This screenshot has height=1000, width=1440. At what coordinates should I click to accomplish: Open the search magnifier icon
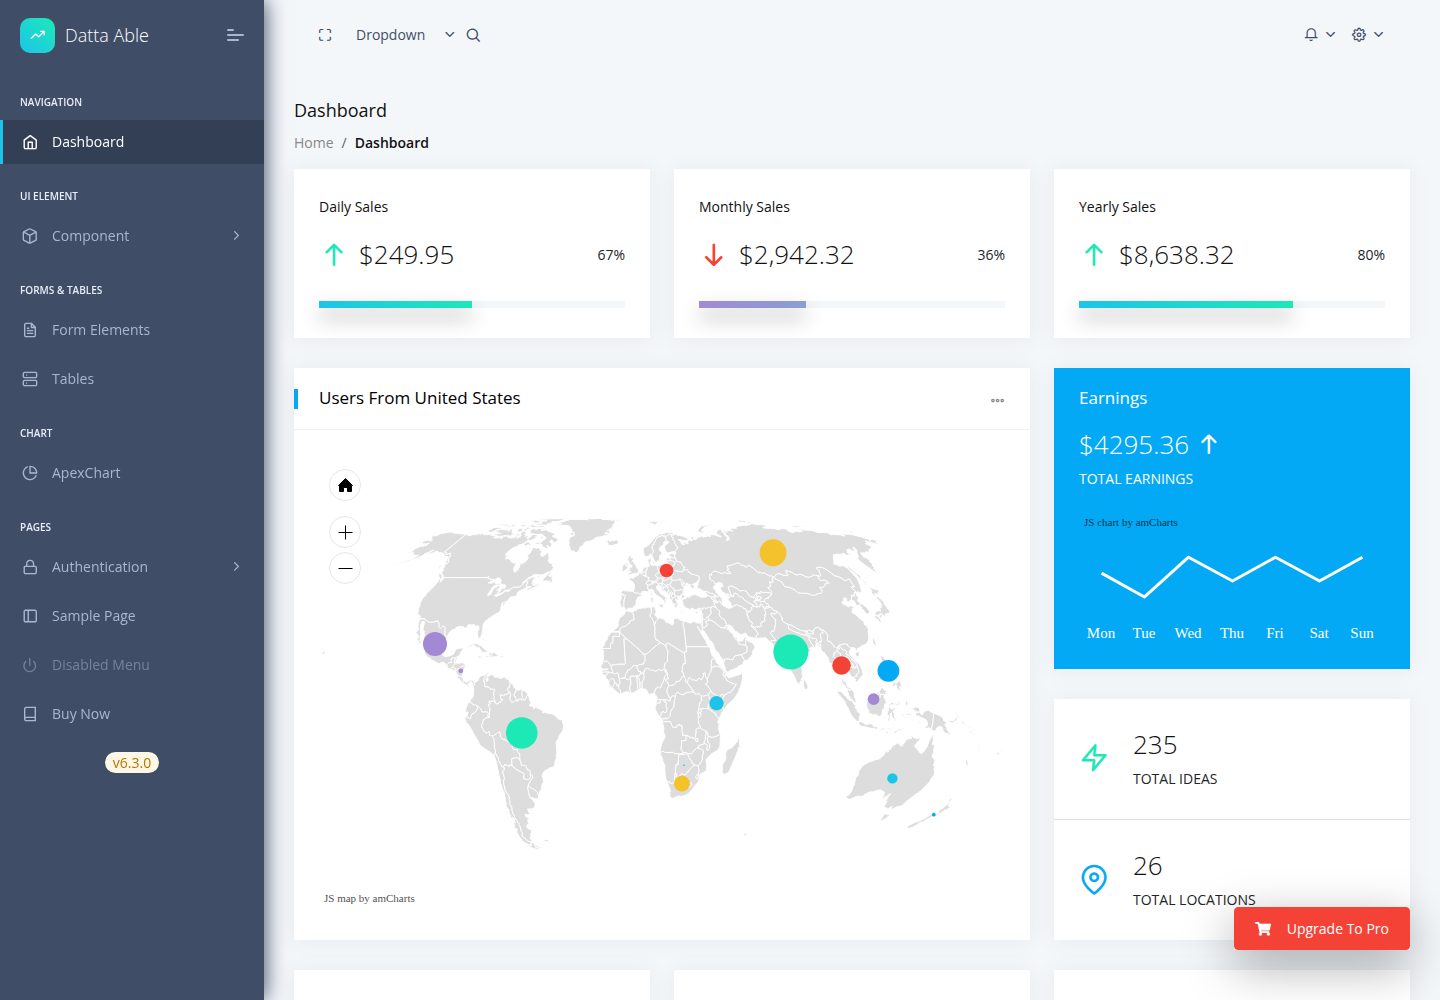[x=473, y=35]
